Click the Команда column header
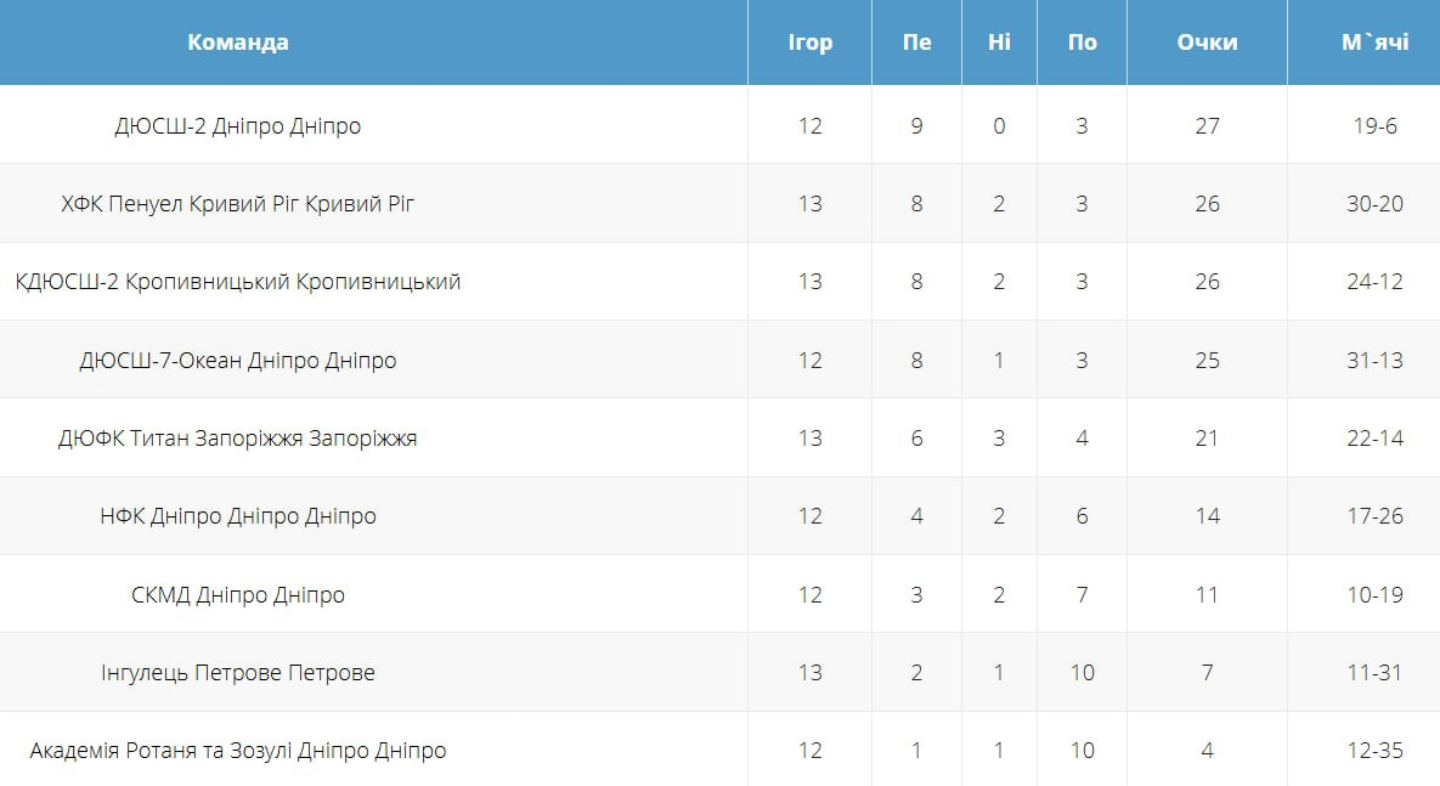Viewport: 1440px width, 786px height. point(238,42)
